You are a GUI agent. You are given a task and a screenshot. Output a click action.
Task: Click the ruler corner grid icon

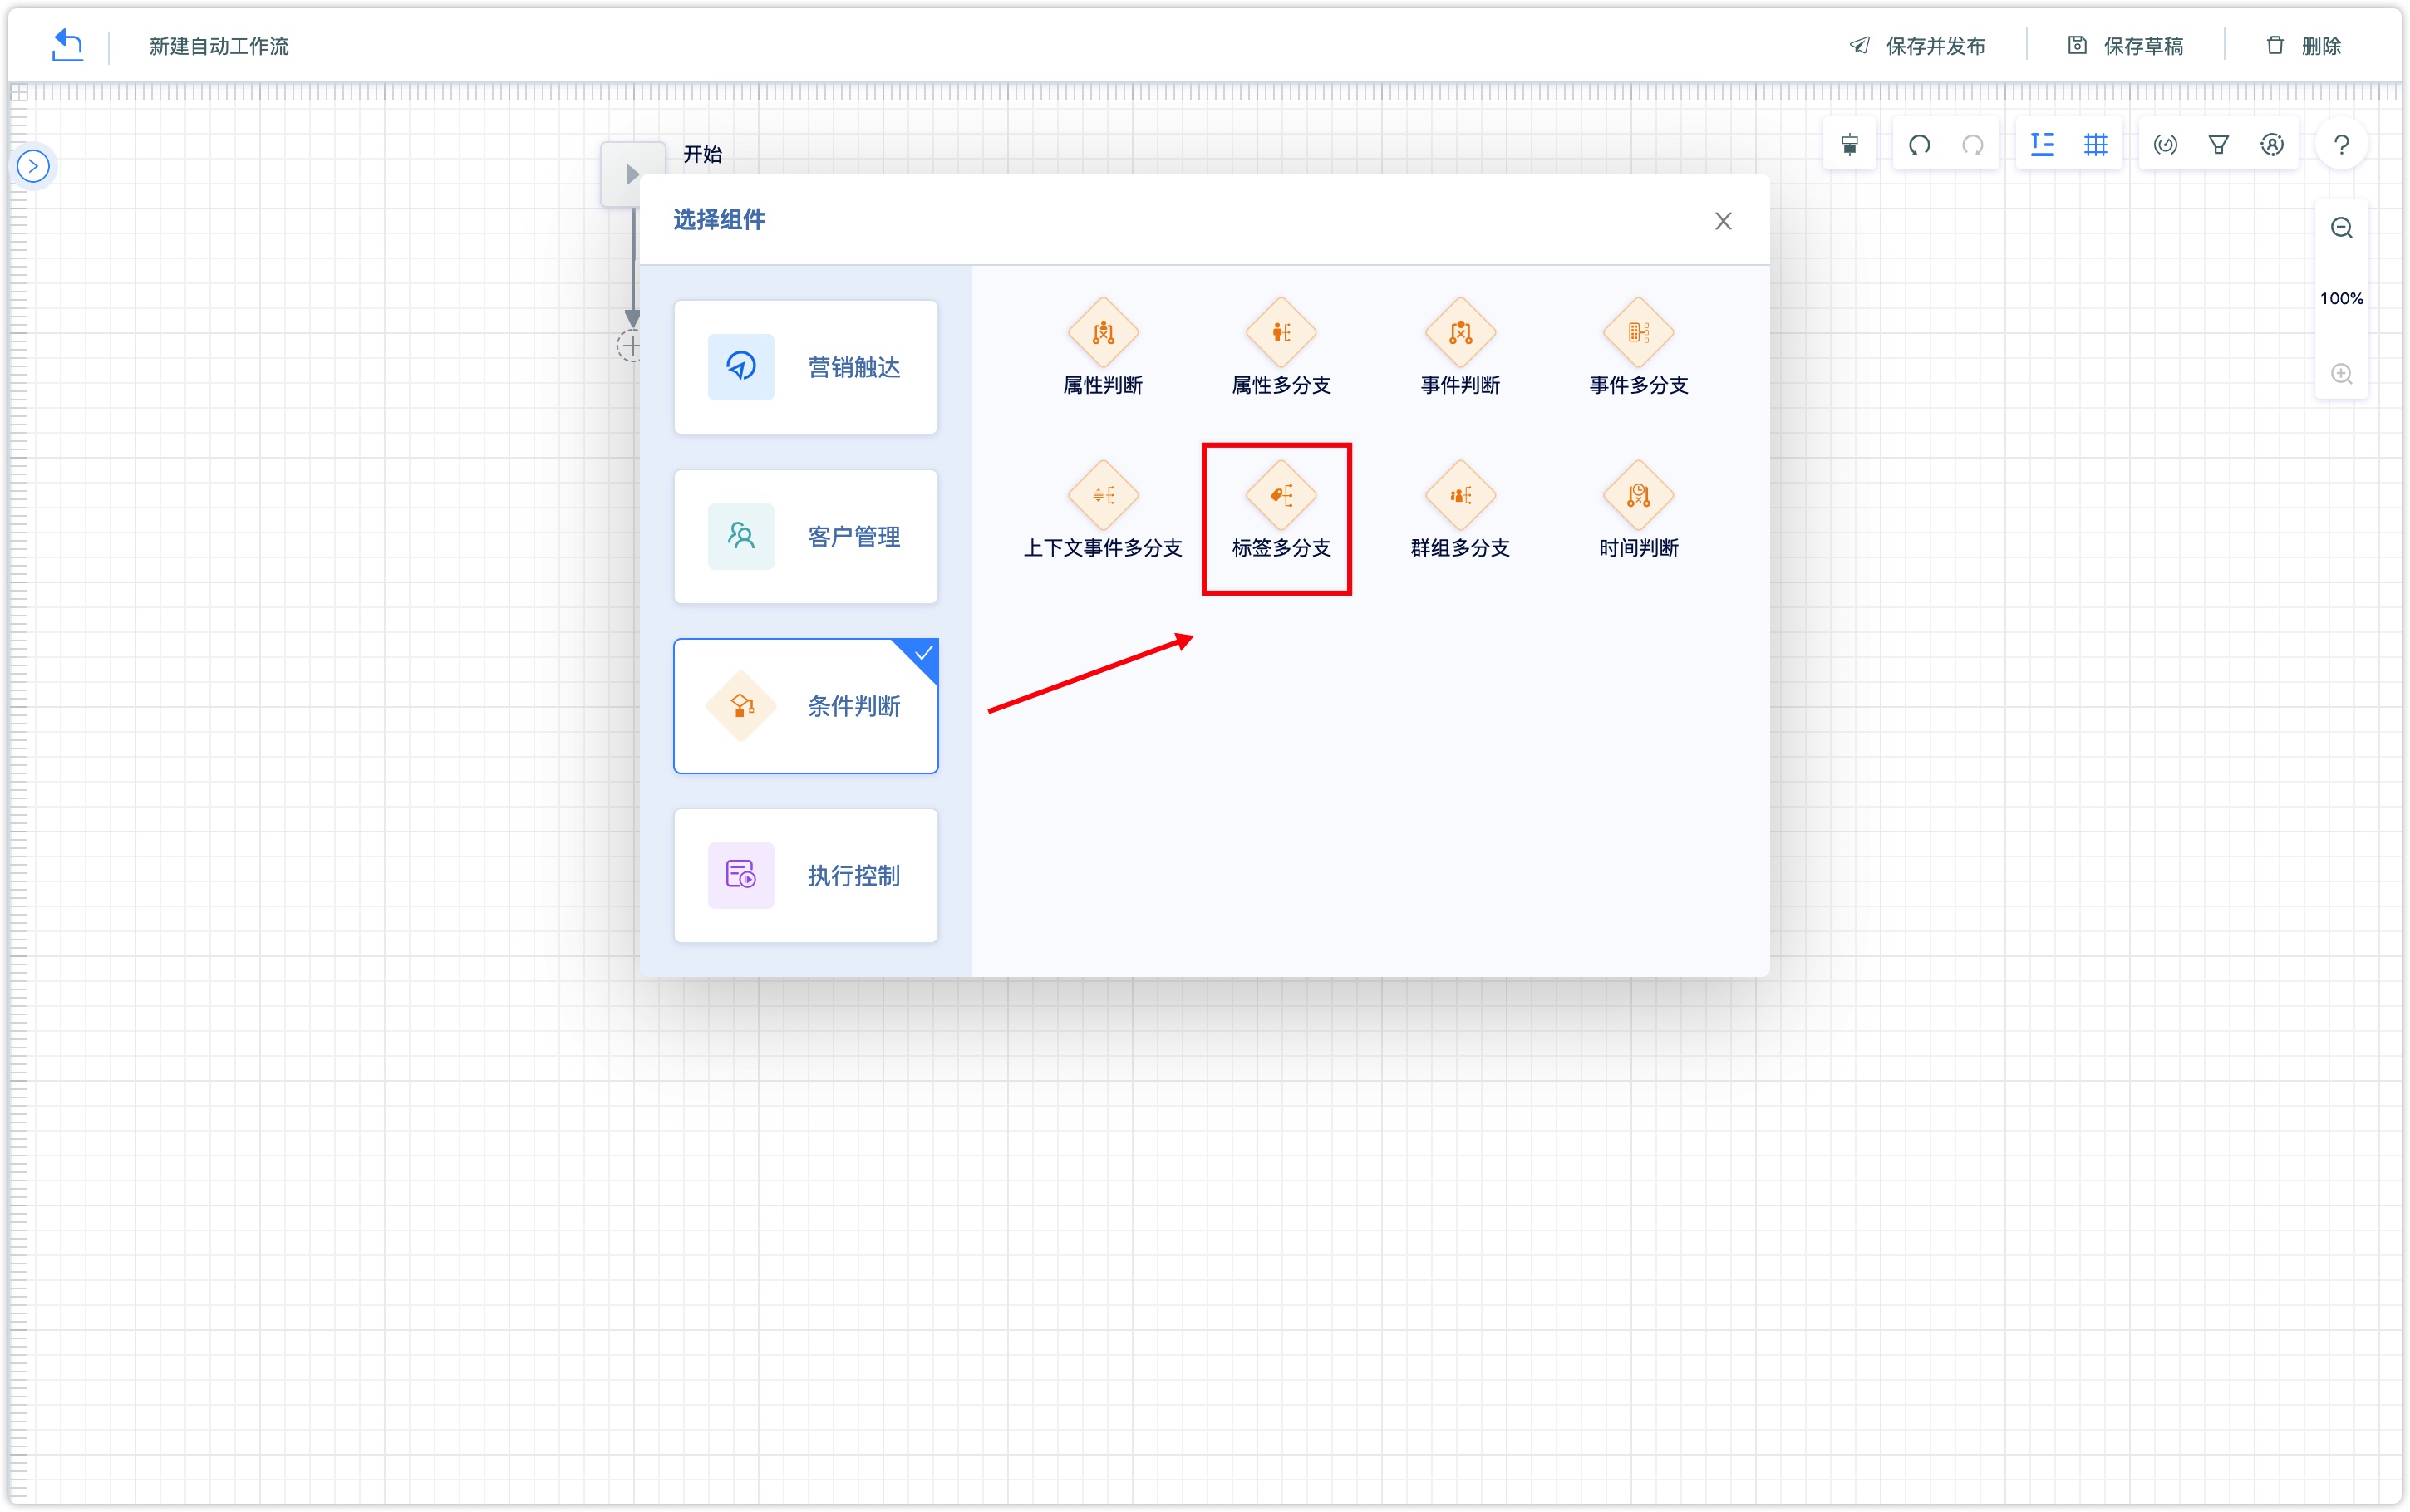tap(19, 93)
